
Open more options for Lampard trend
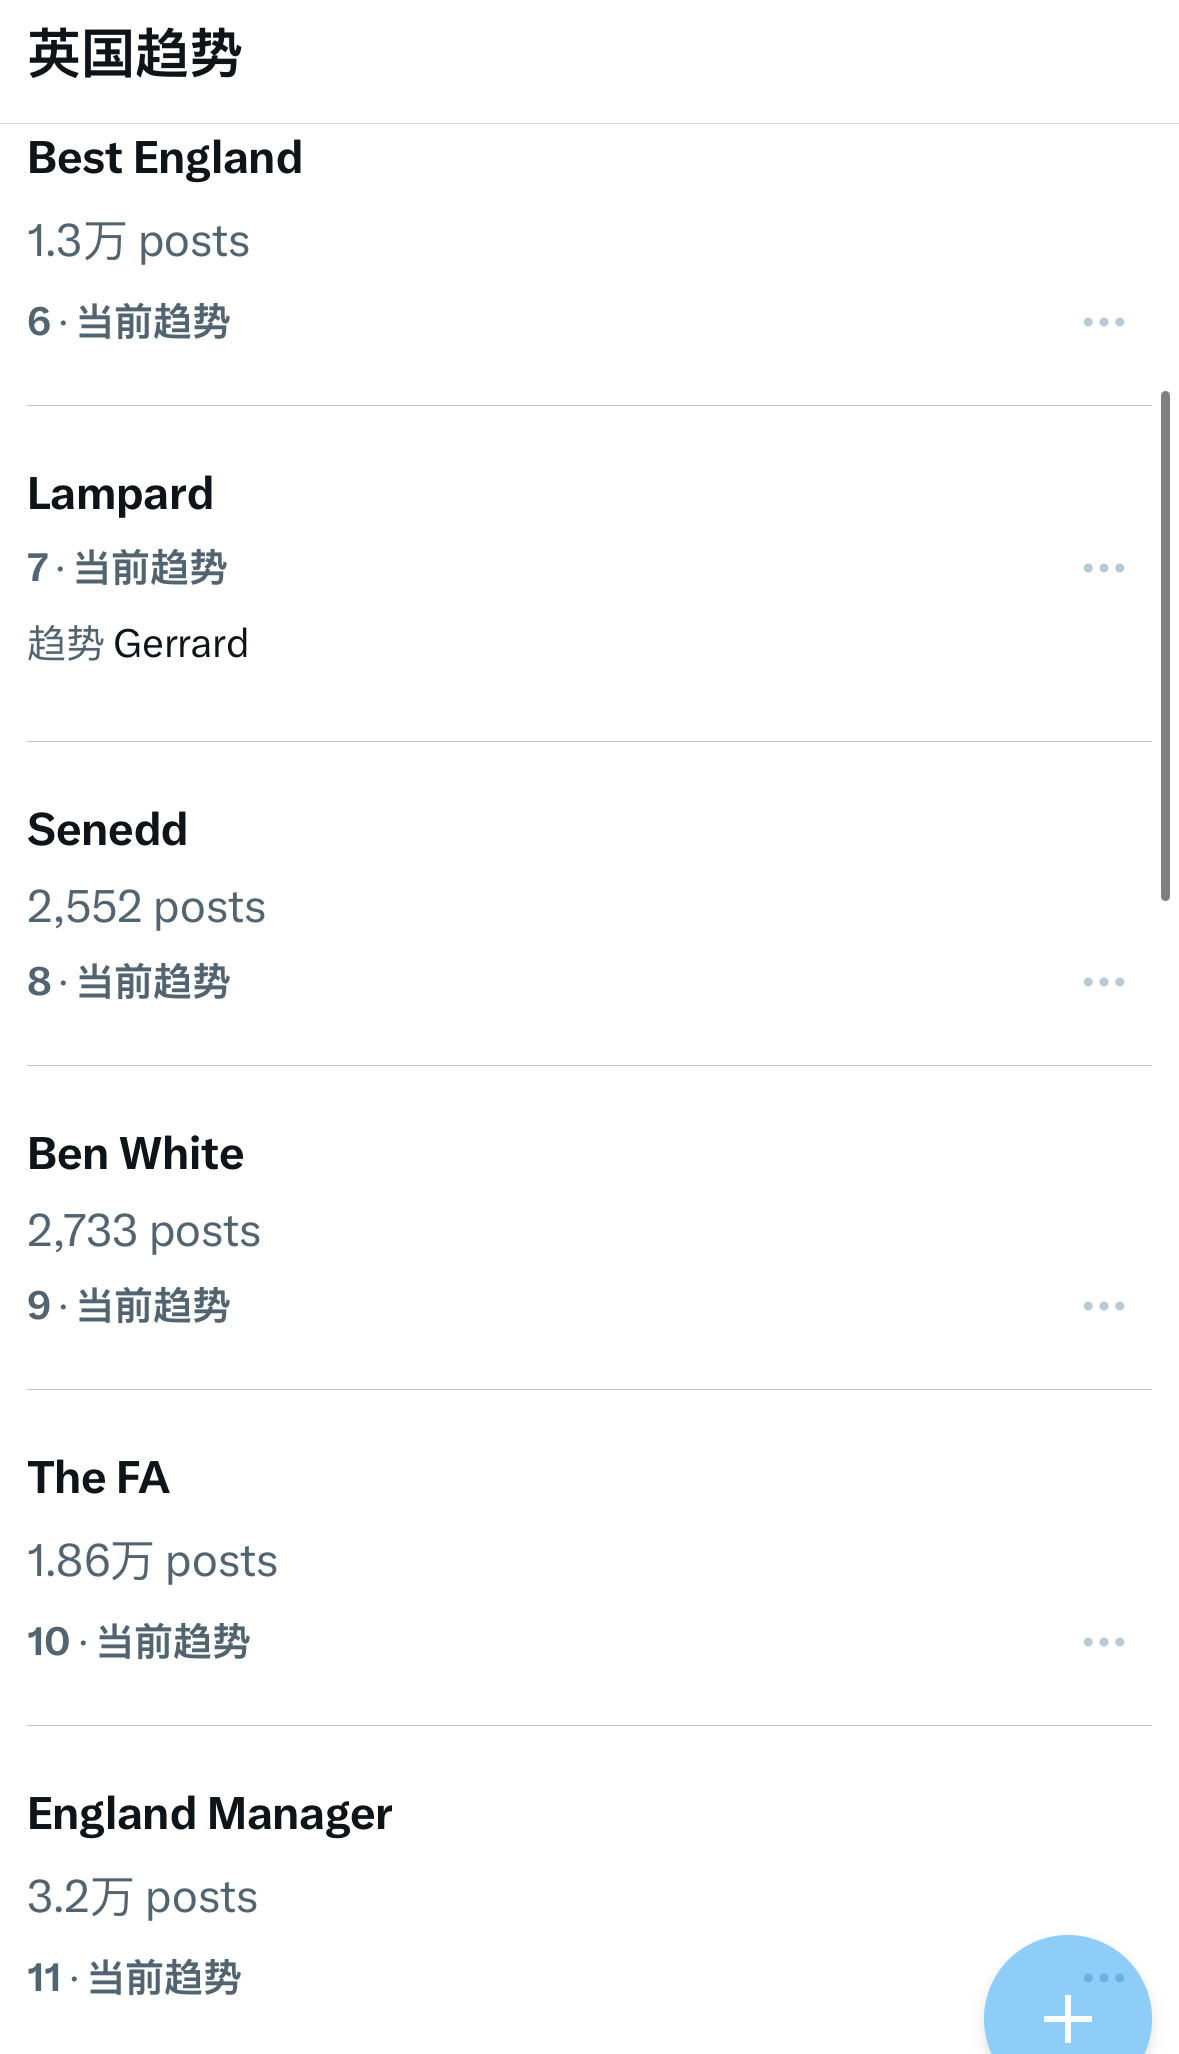(x=1104, y=568)
